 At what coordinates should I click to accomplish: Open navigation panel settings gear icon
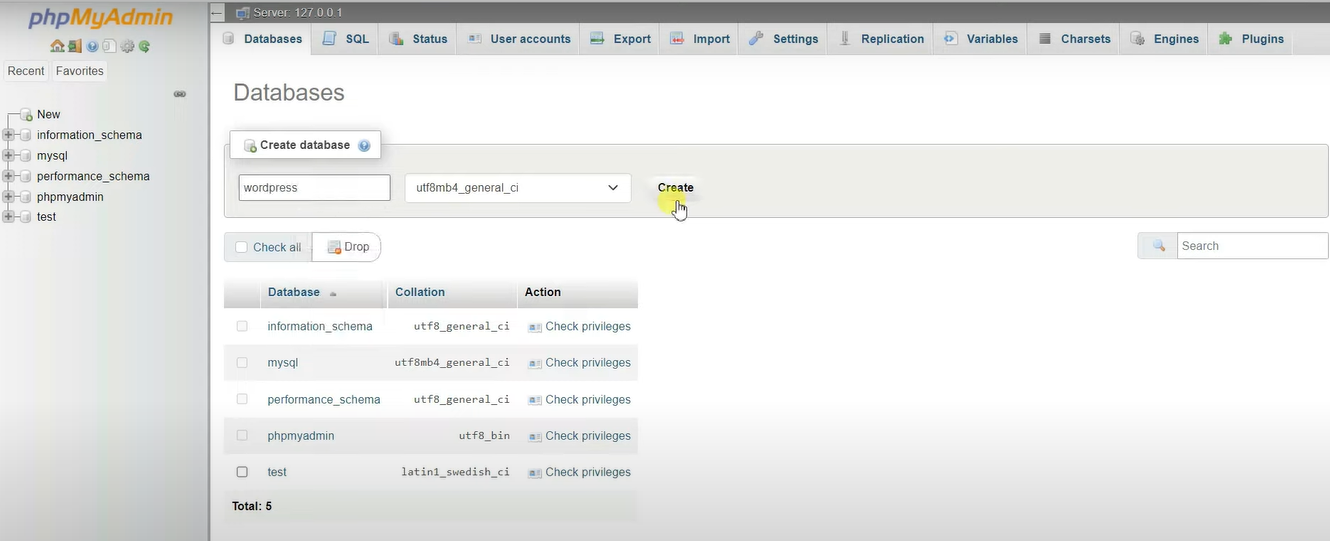pos(127,46)
